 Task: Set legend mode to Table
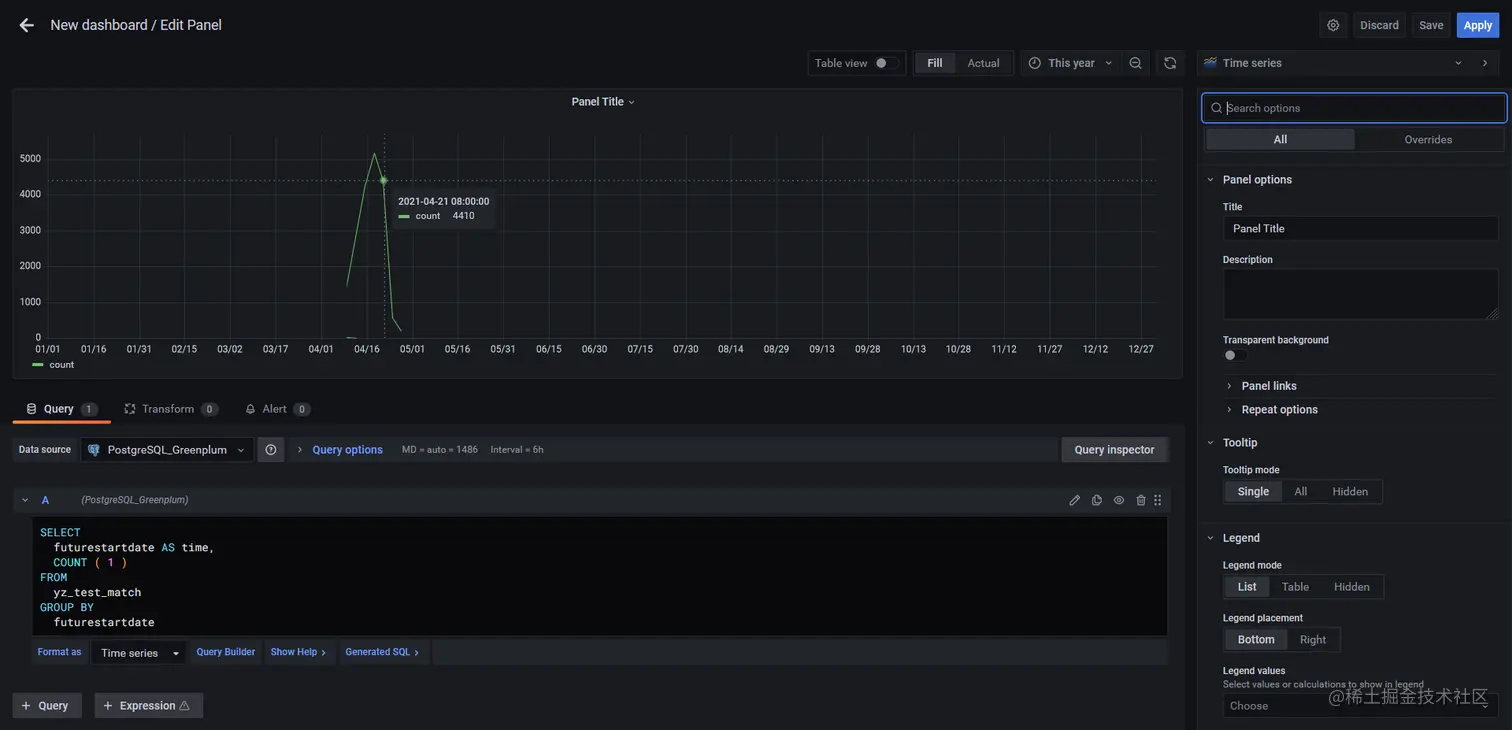click(1295, 587)
